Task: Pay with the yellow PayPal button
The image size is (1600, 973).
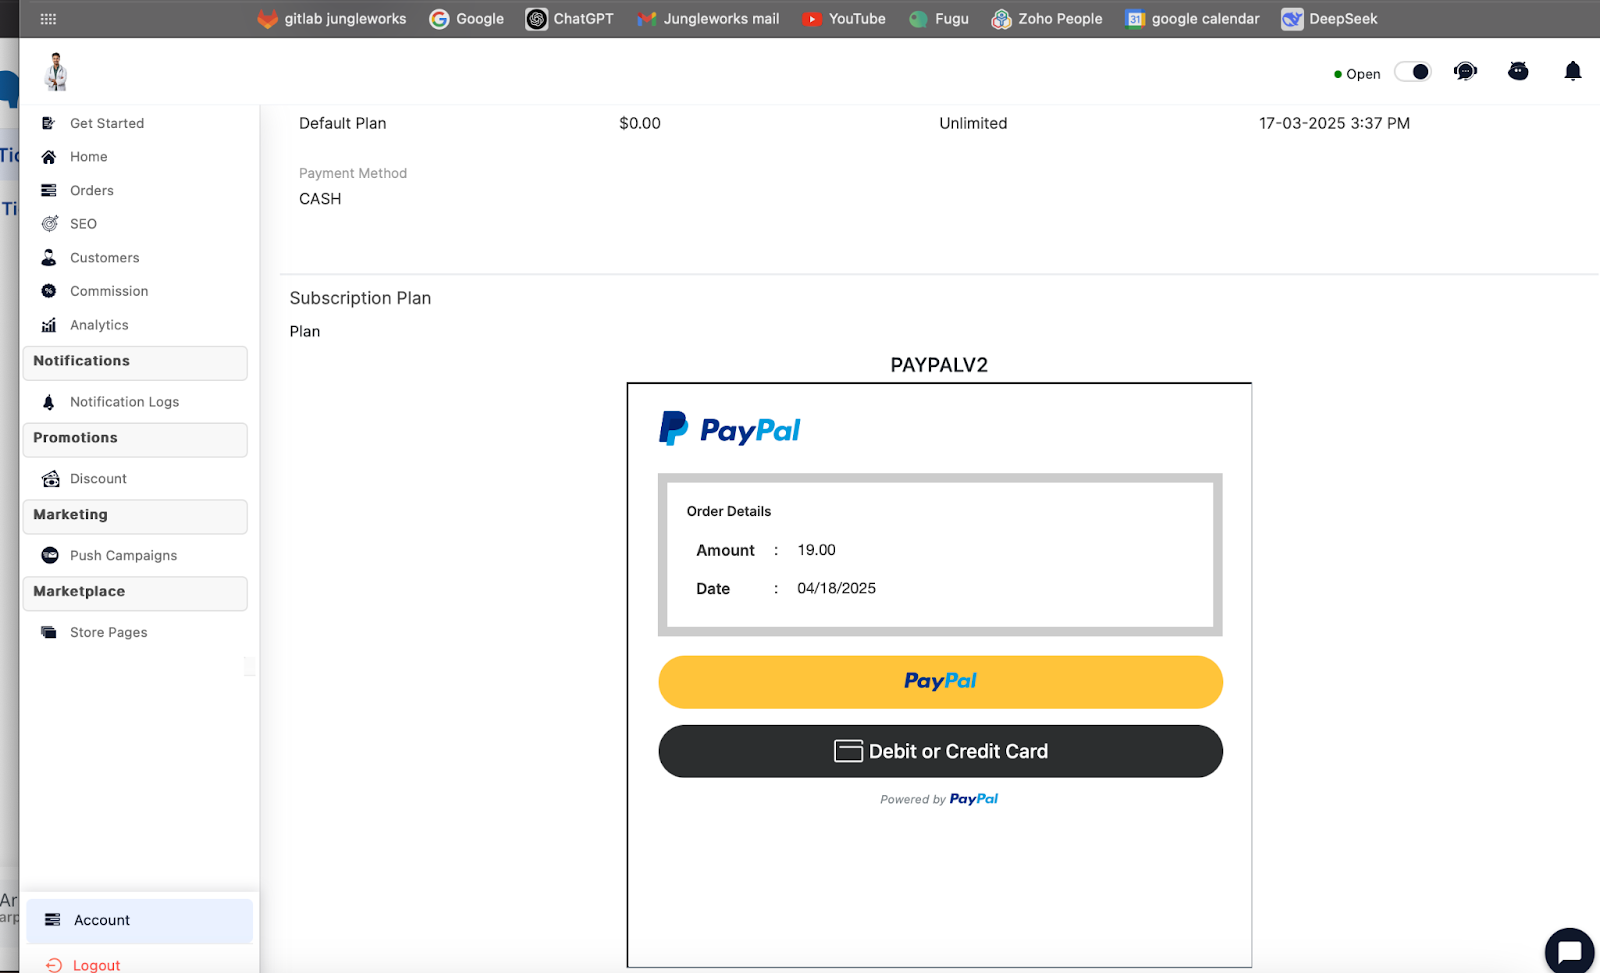Action: coord(940,682)
